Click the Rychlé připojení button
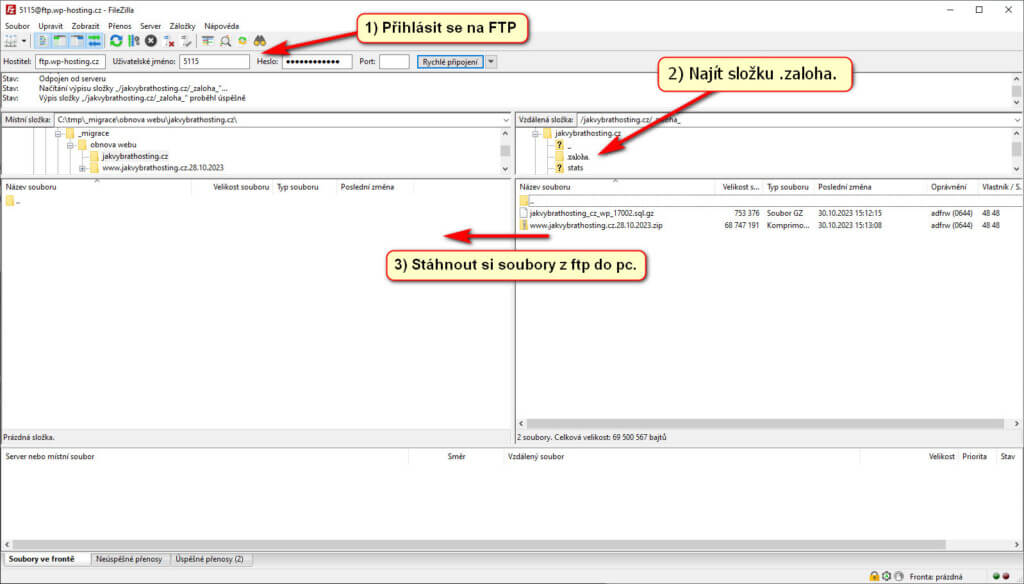Screen dimensions: 1024x584 (449, 62)
